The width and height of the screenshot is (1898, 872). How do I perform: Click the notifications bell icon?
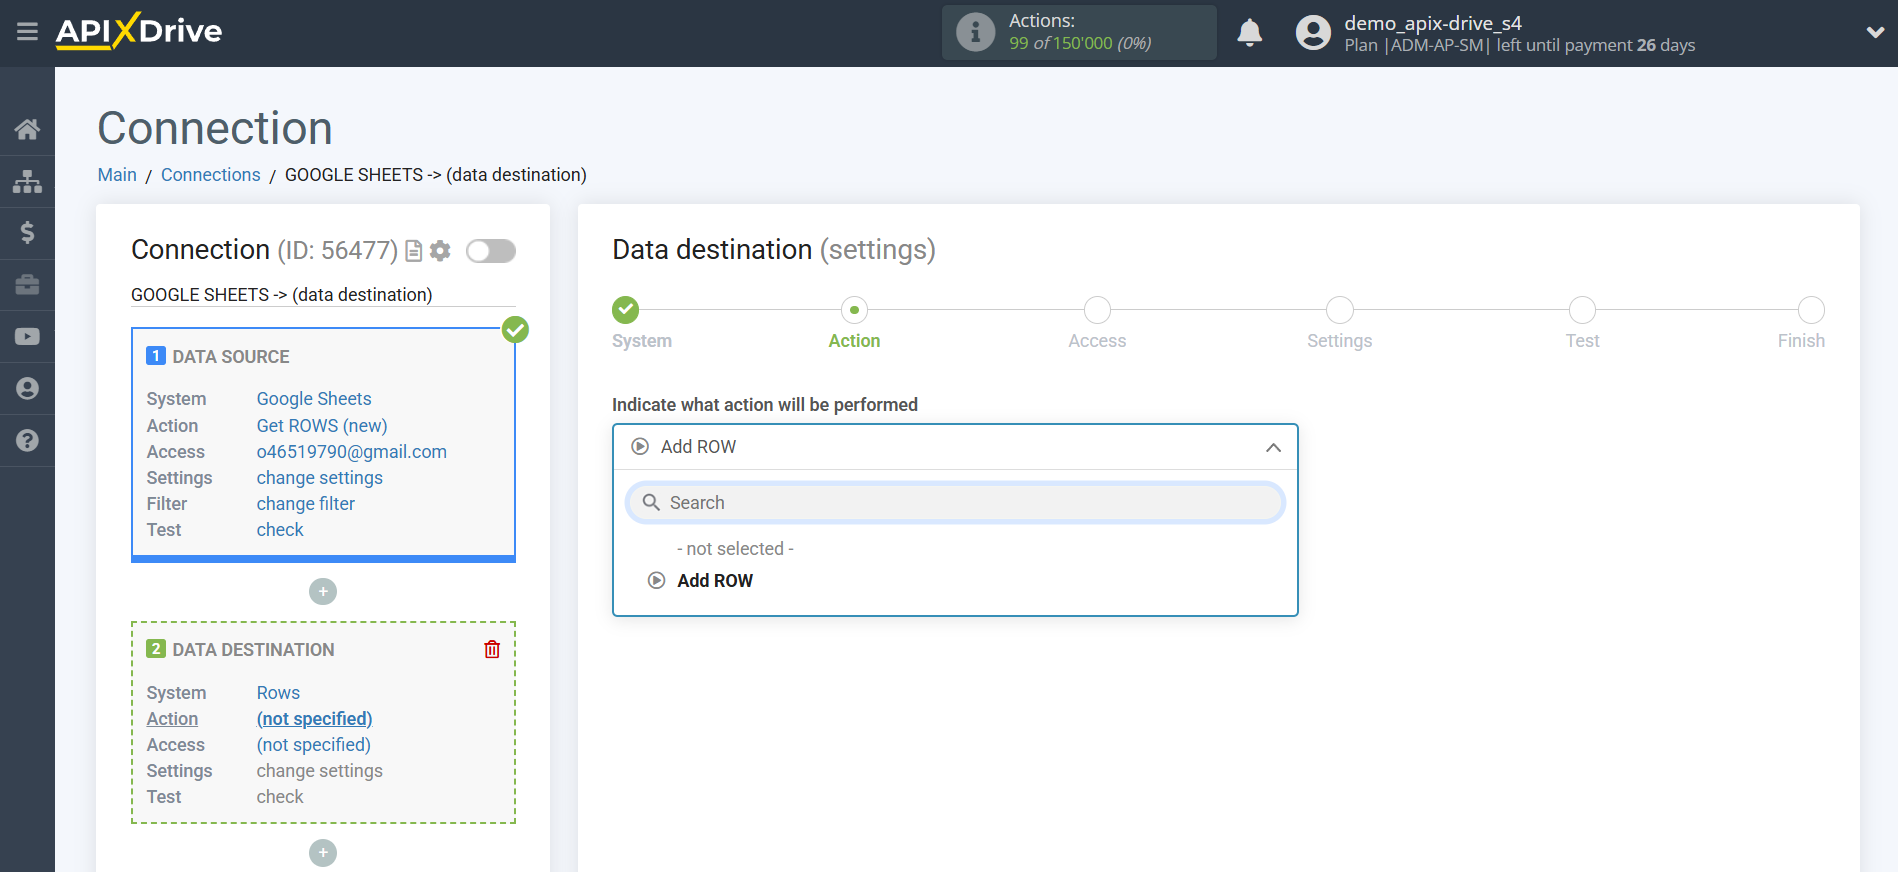tap(1249, 33)
